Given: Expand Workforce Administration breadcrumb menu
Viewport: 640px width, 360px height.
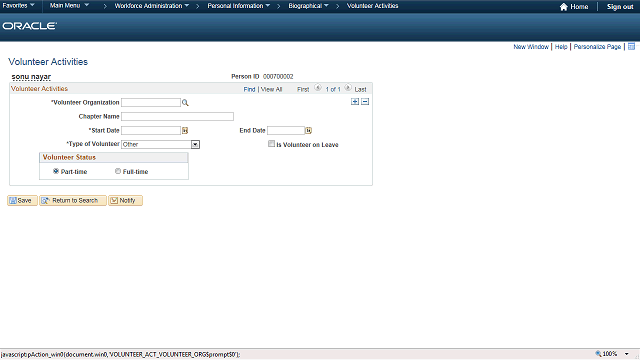Looking at the screenshot, I should (x=151, y=6).
